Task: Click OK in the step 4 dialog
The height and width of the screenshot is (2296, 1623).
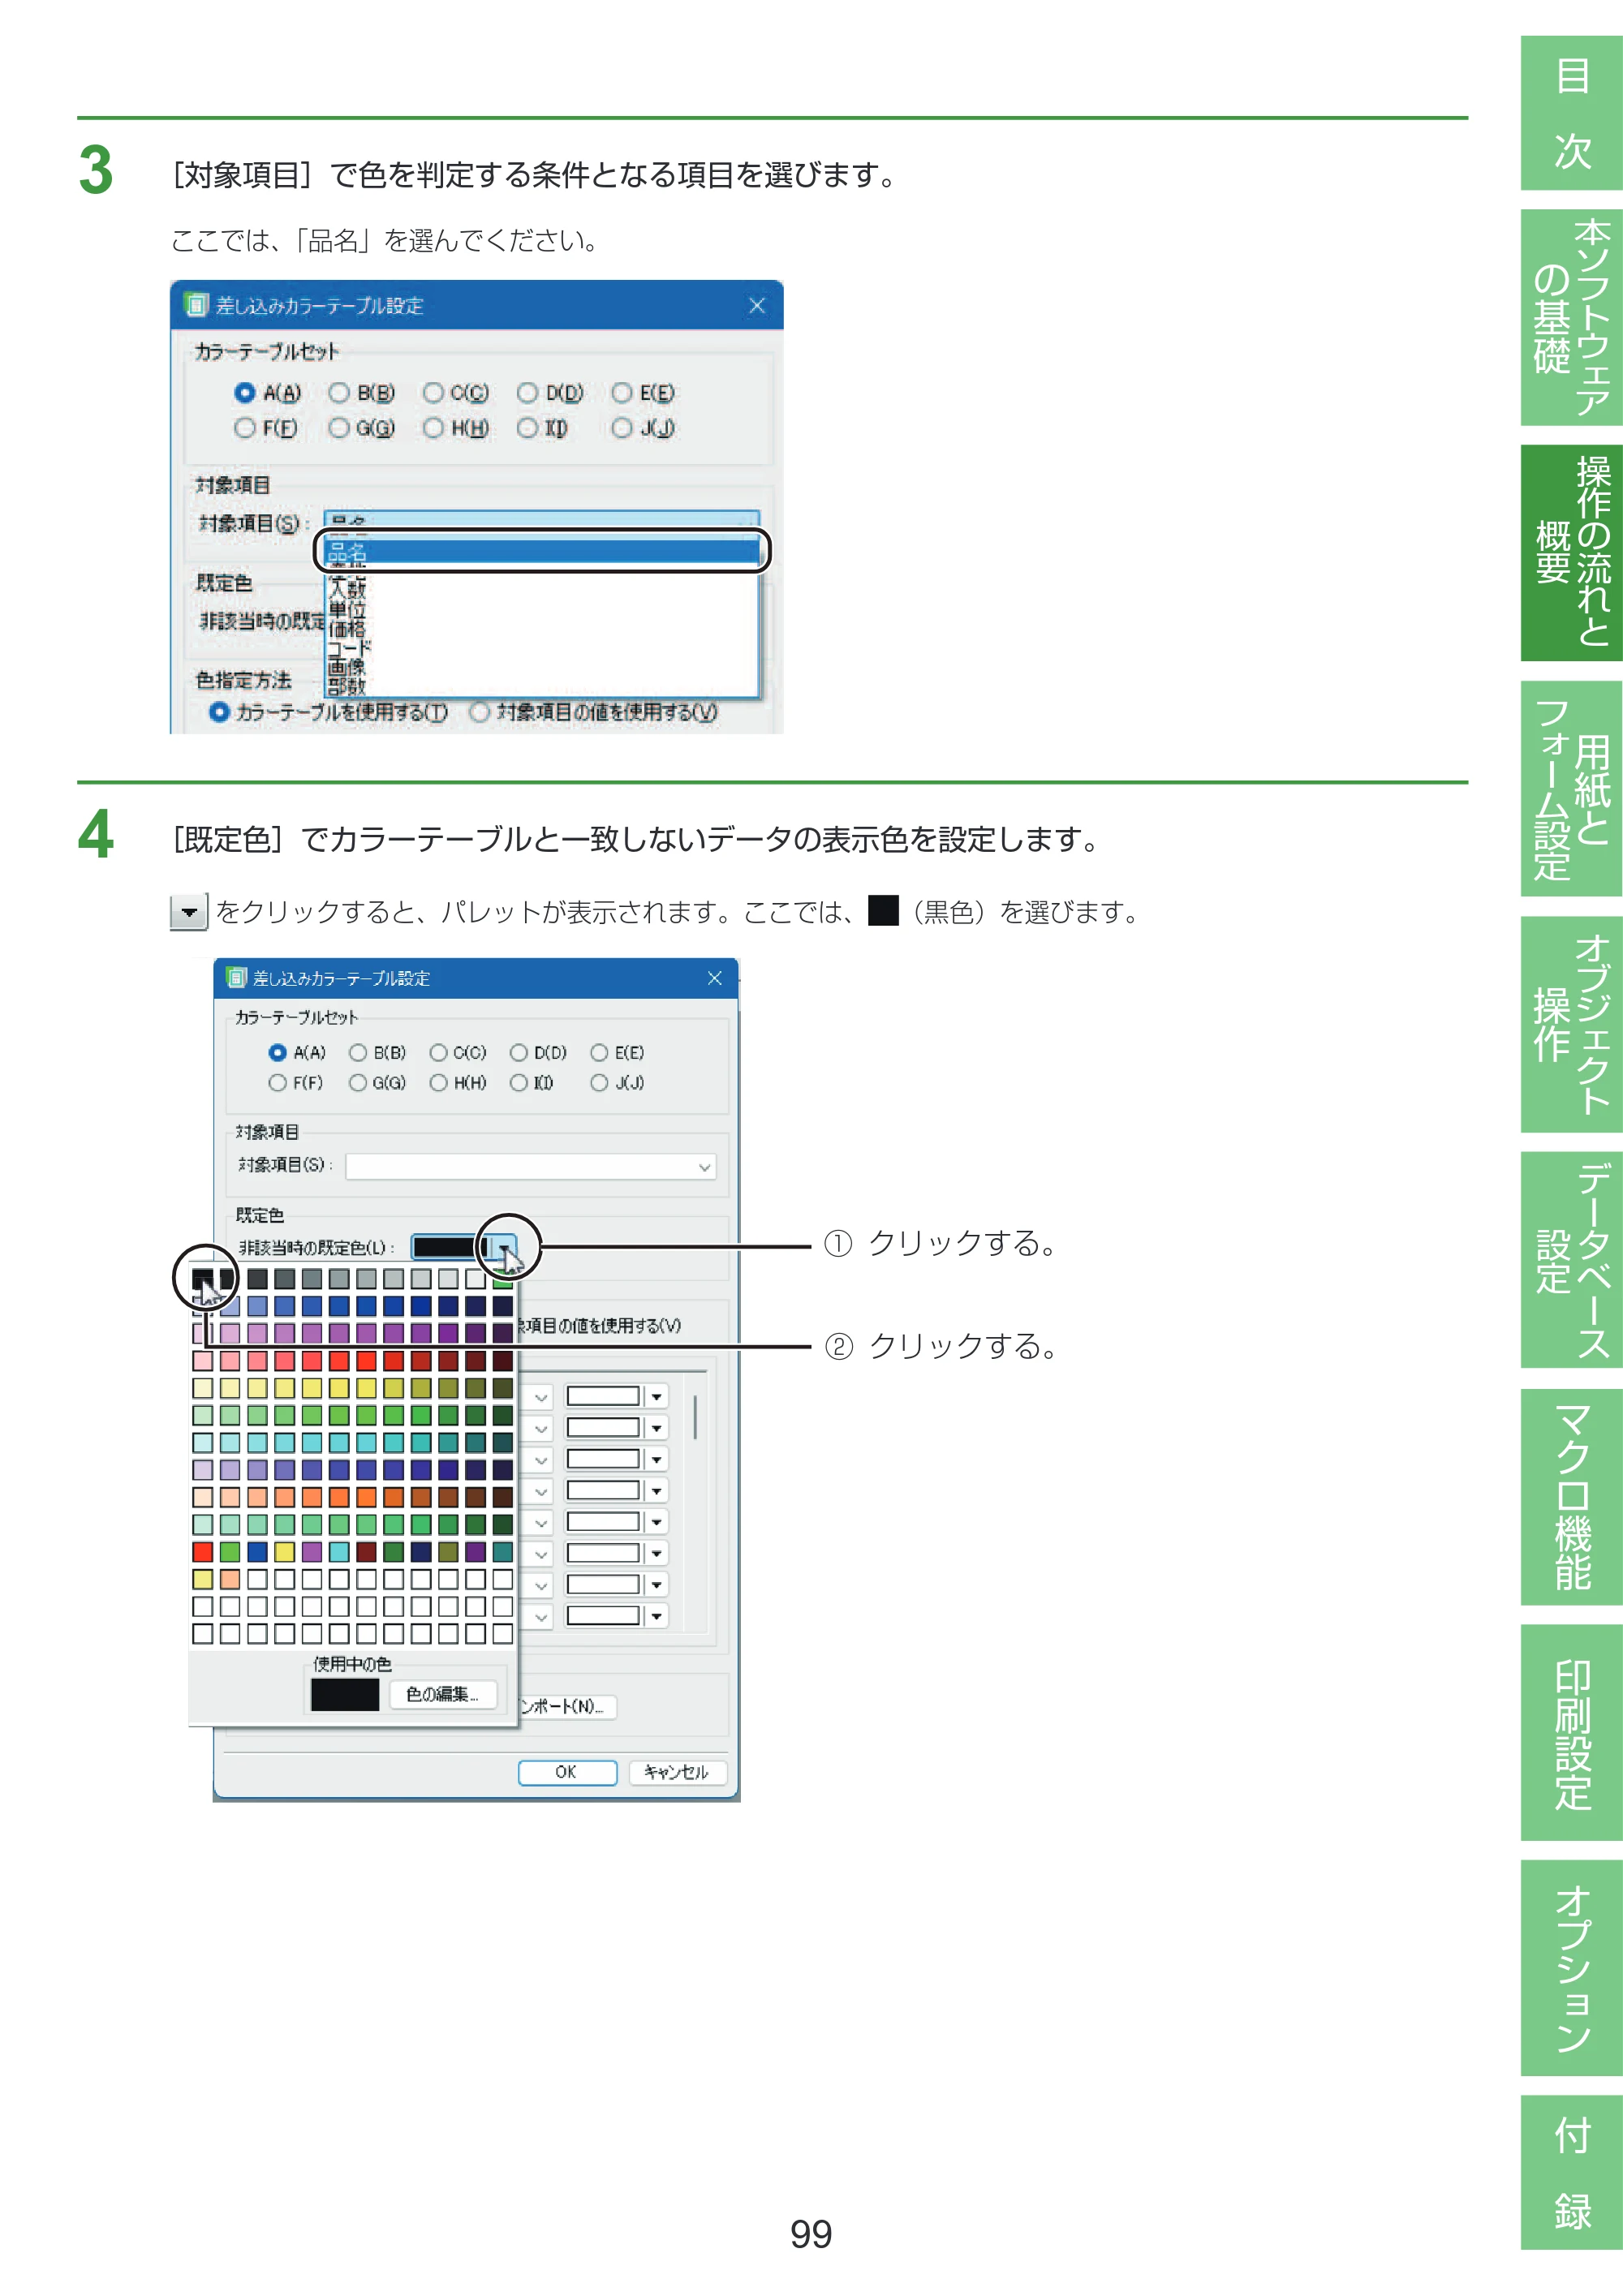Action: [x=567, y=1772]
